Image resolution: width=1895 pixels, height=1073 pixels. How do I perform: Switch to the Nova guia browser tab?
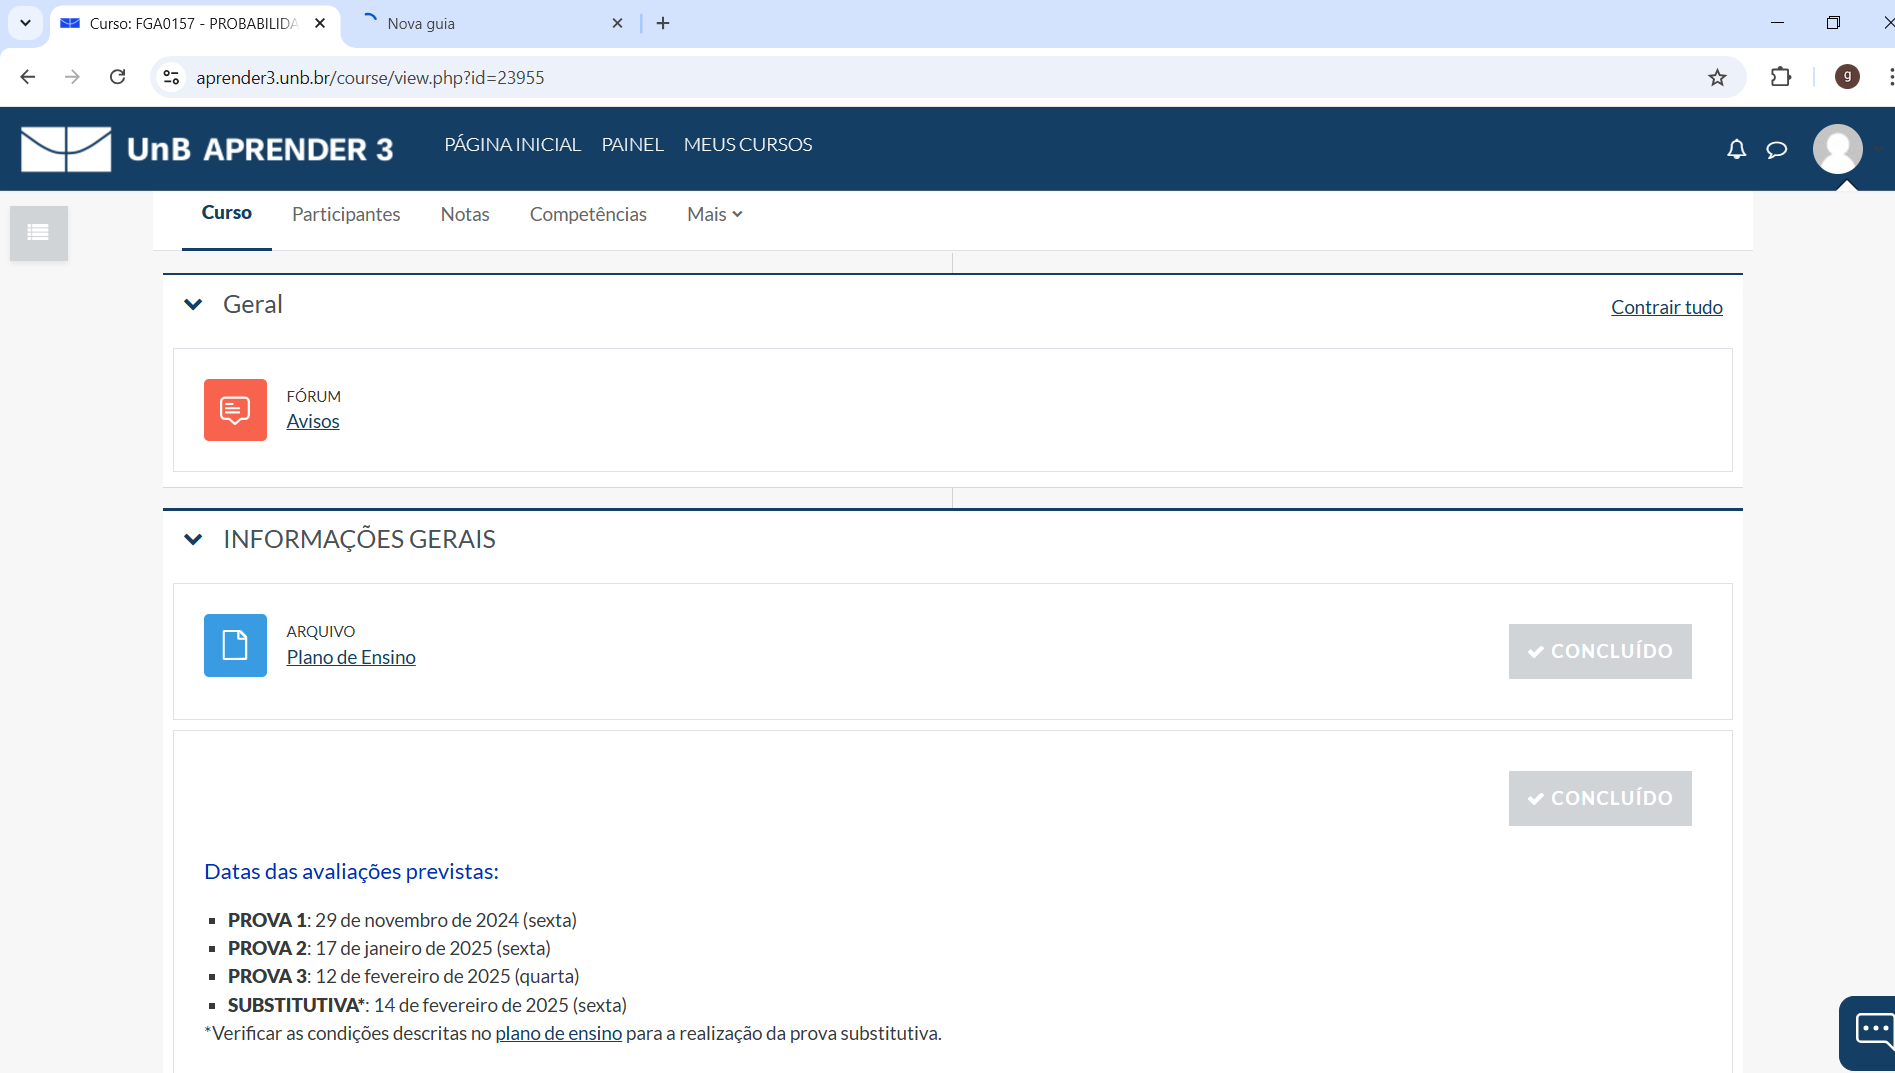(x=490, y=23)
